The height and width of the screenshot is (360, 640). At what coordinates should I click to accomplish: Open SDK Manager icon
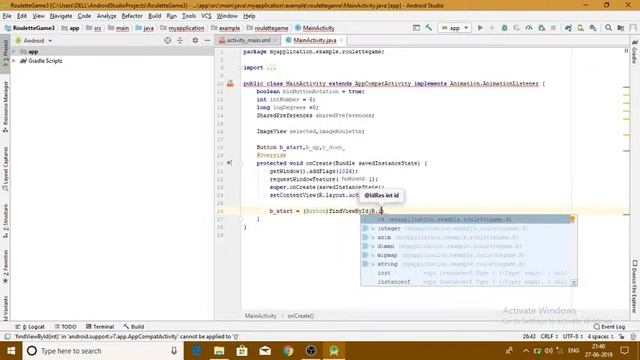593,28
